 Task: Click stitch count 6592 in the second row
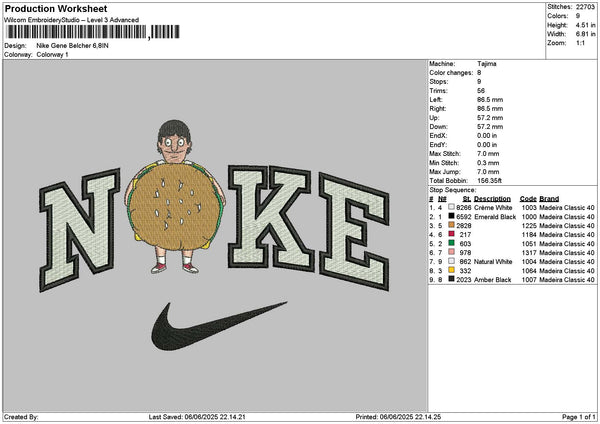click(464, 217)
